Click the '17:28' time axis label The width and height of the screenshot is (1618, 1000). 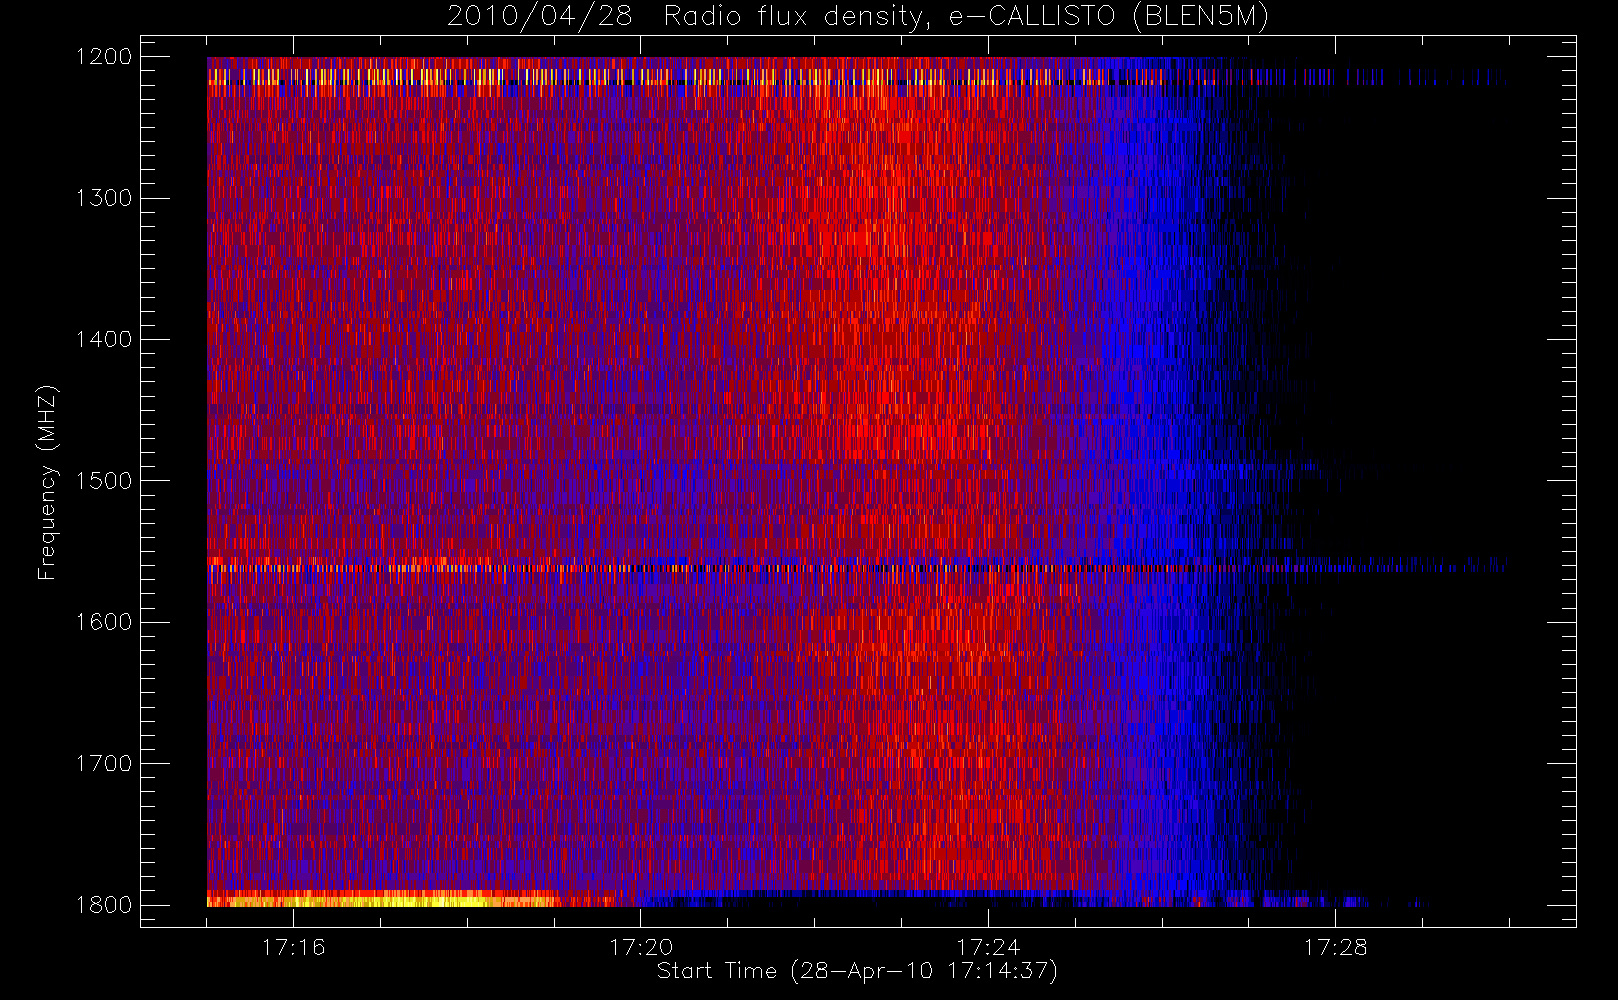tap(1335, 947)
